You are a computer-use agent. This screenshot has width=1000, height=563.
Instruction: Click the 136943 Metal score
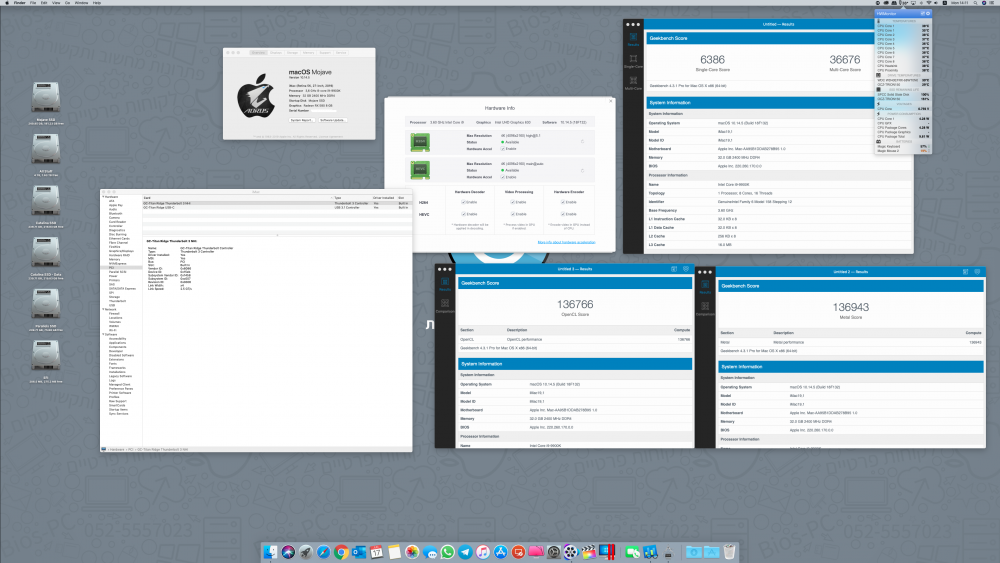click(x=851, y=307)
